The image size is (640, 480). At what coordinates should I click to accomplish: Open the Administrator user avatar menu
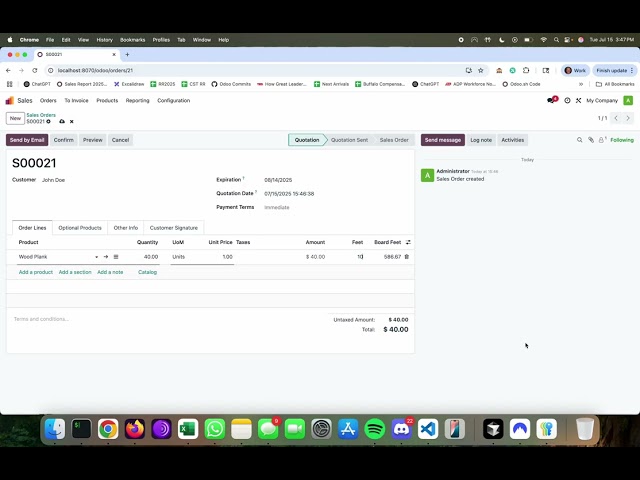tap(628, 100)
